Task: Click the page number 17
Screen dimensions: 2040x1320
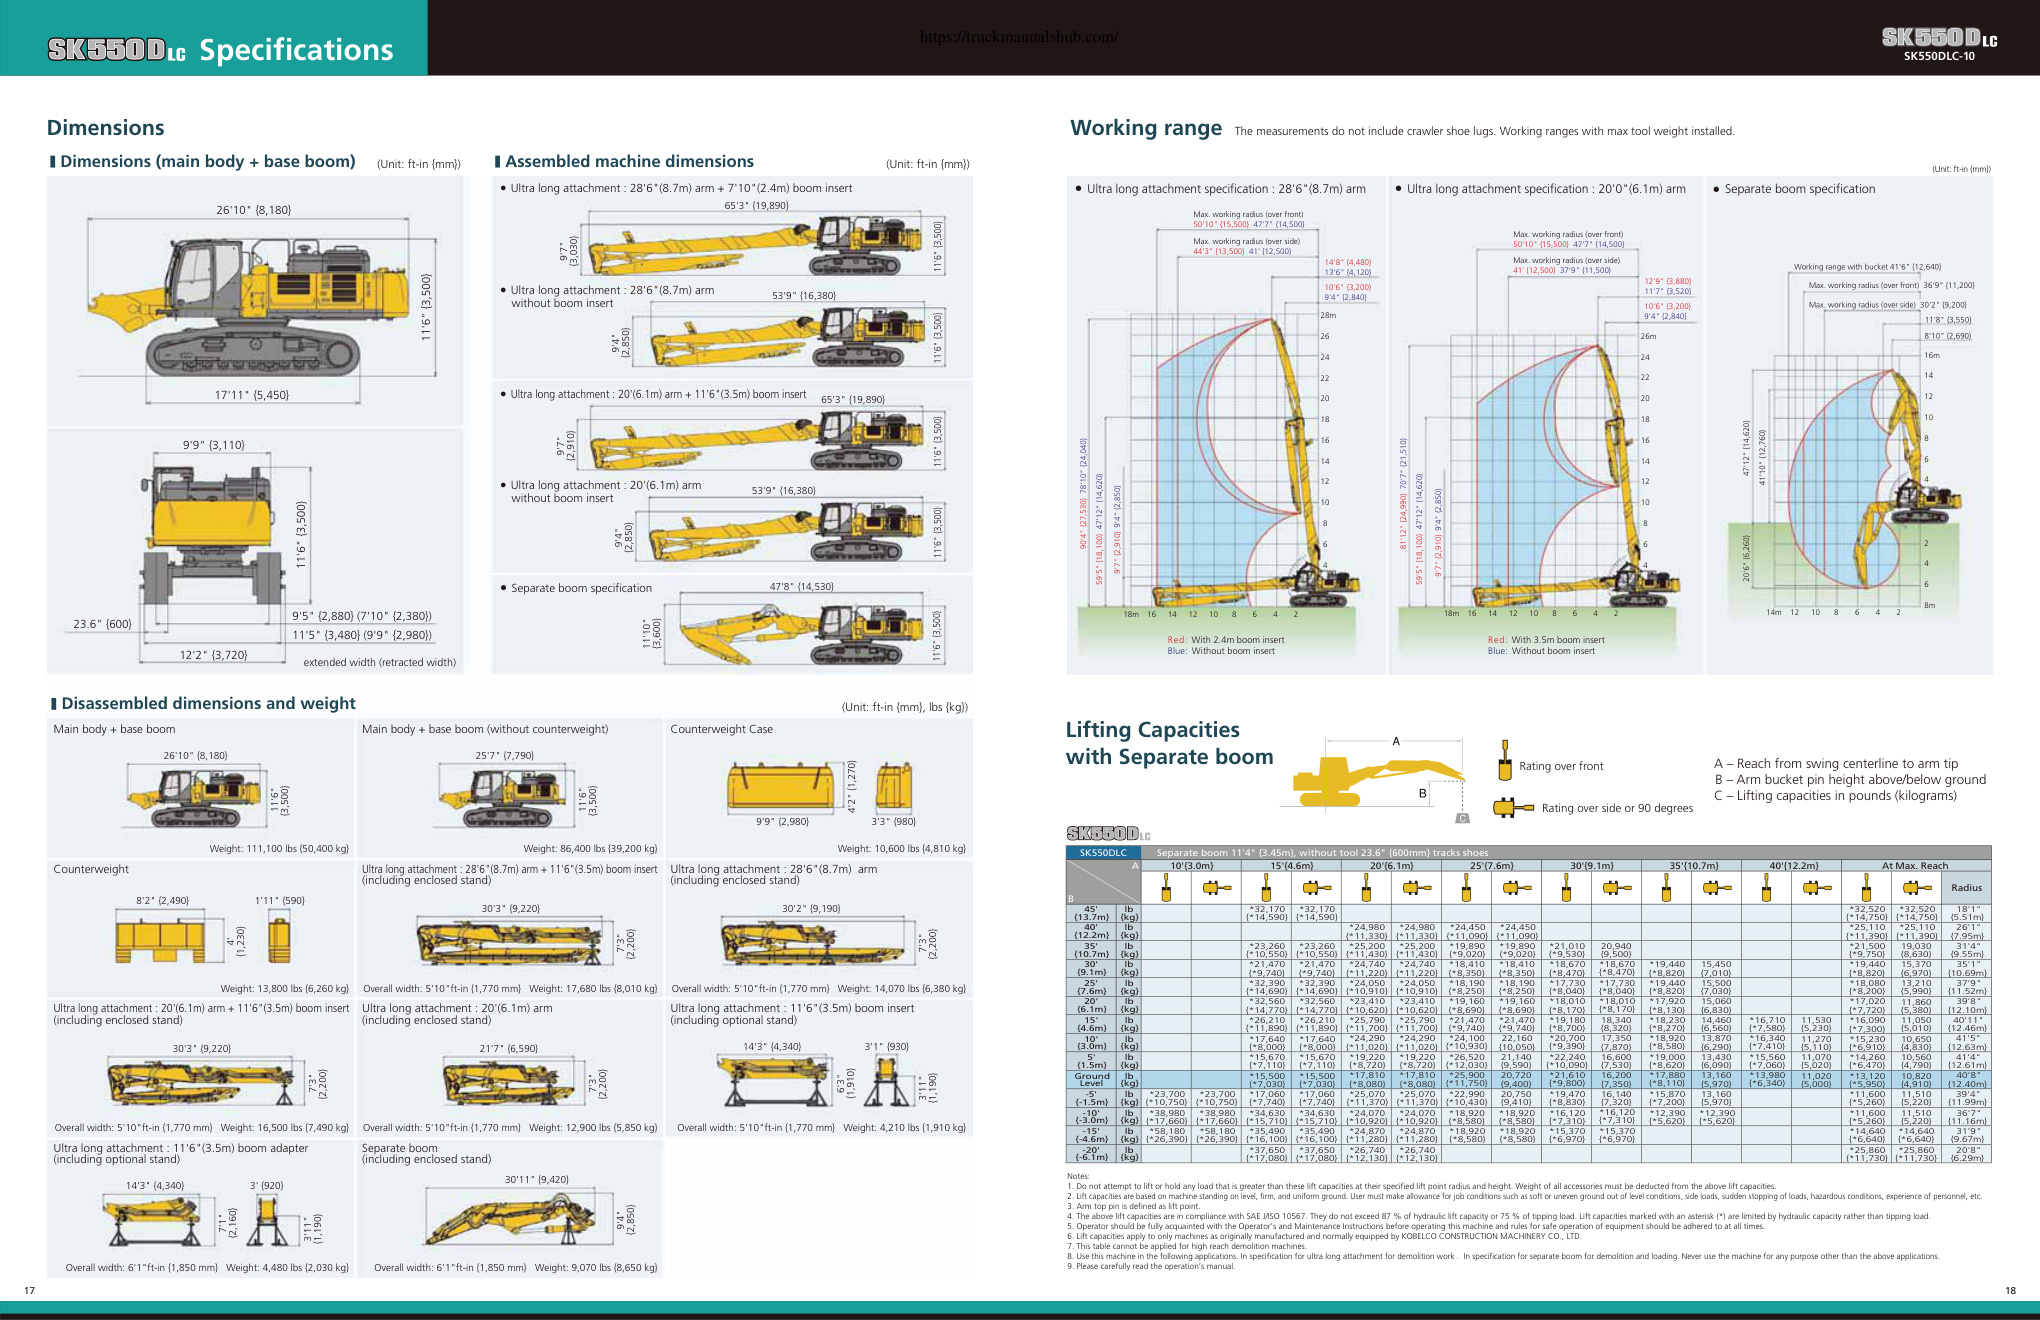Action: coord(30,1291)
